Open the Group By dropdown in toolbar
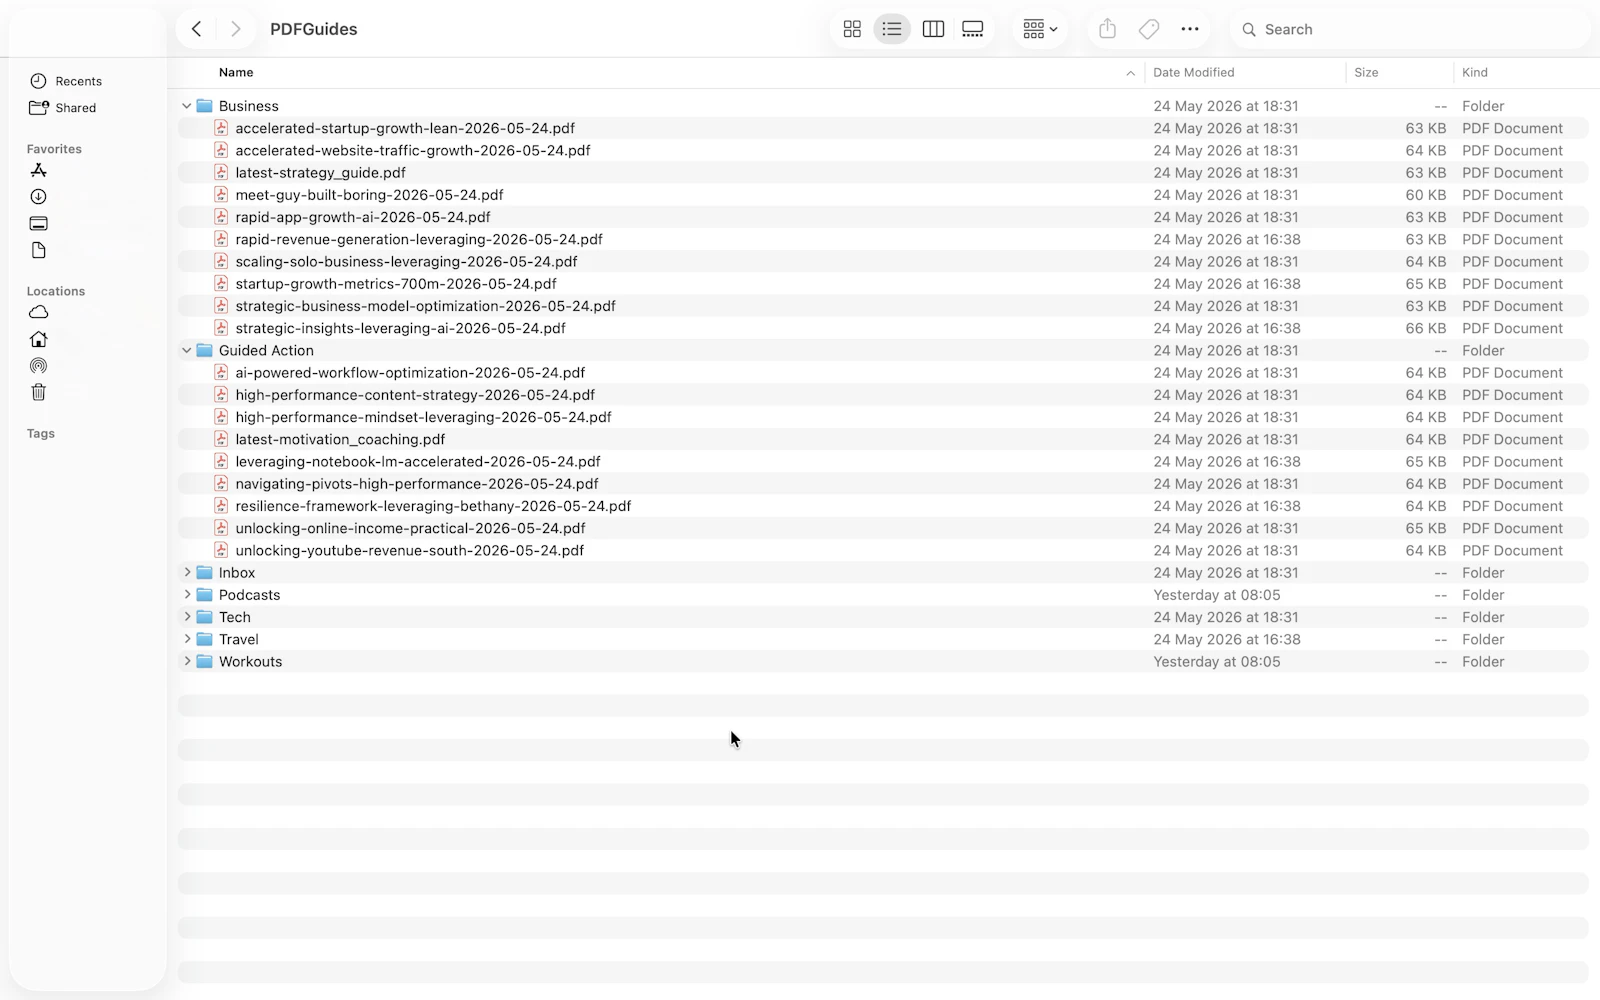1600x1000 pixels. click(1040, 29)
